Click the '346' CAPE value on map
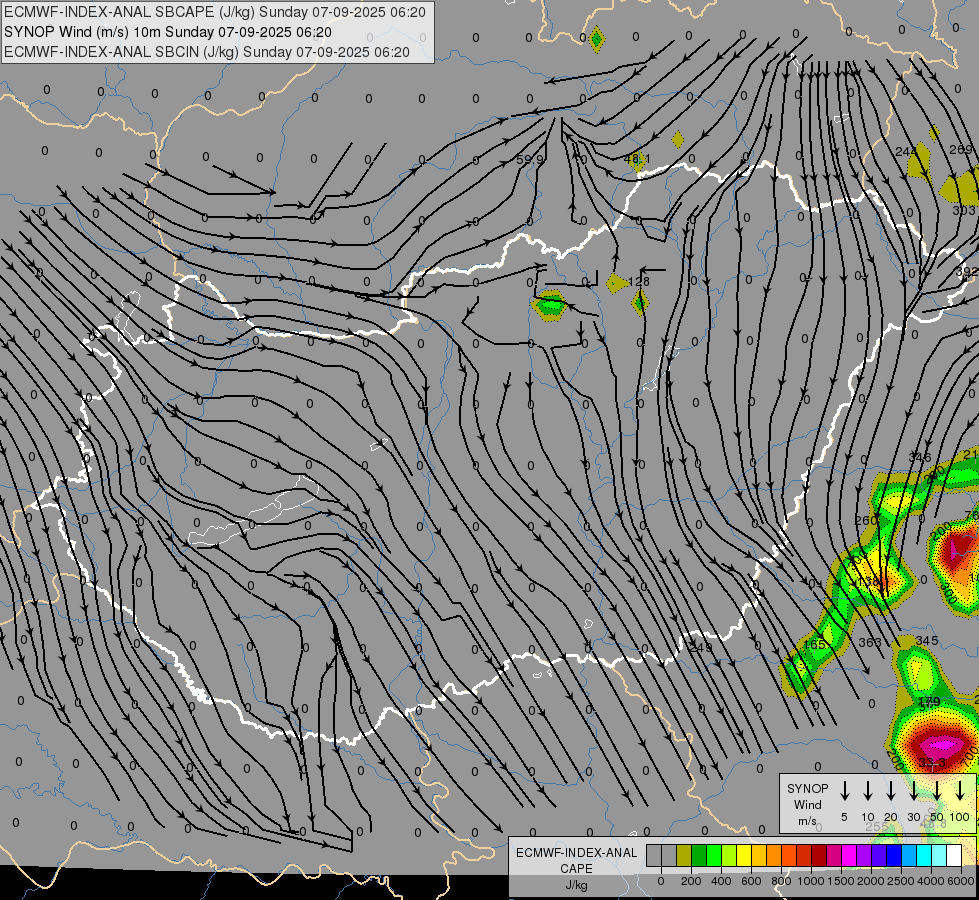Screen dimensions: 979x900 920,458
